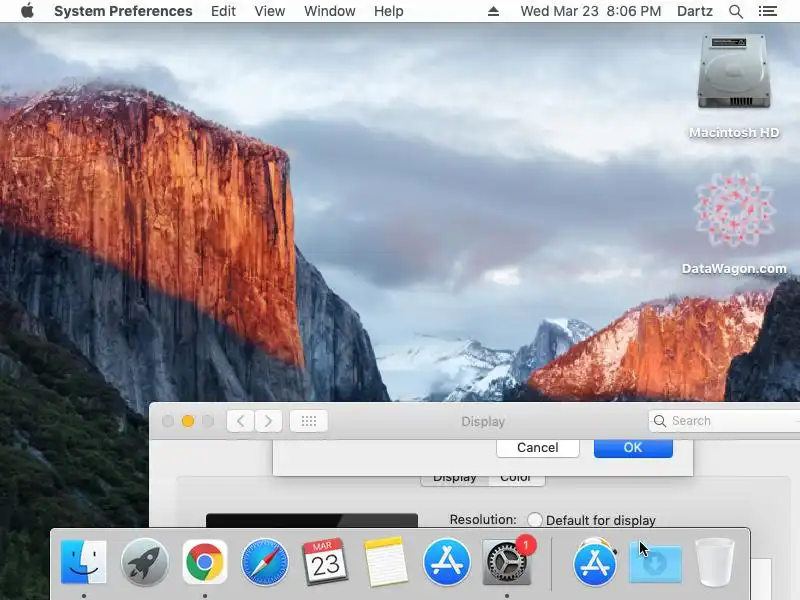Click the blue OK button
800x600 pixels.
(633, 447)
